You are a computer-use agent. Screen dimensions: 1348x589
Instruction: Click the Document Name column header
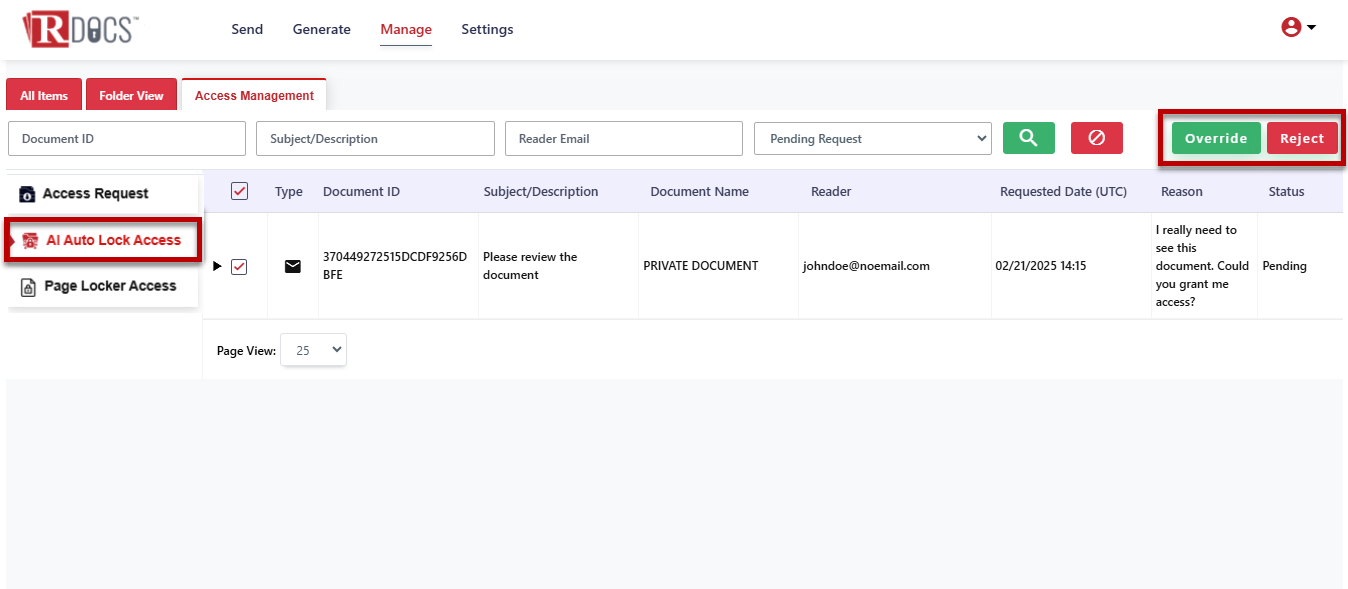pos(699,191)
